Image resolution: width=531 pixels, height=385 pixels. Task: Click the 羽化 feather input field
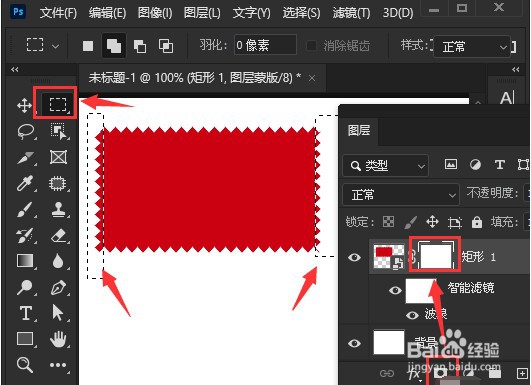pos(265,45)
